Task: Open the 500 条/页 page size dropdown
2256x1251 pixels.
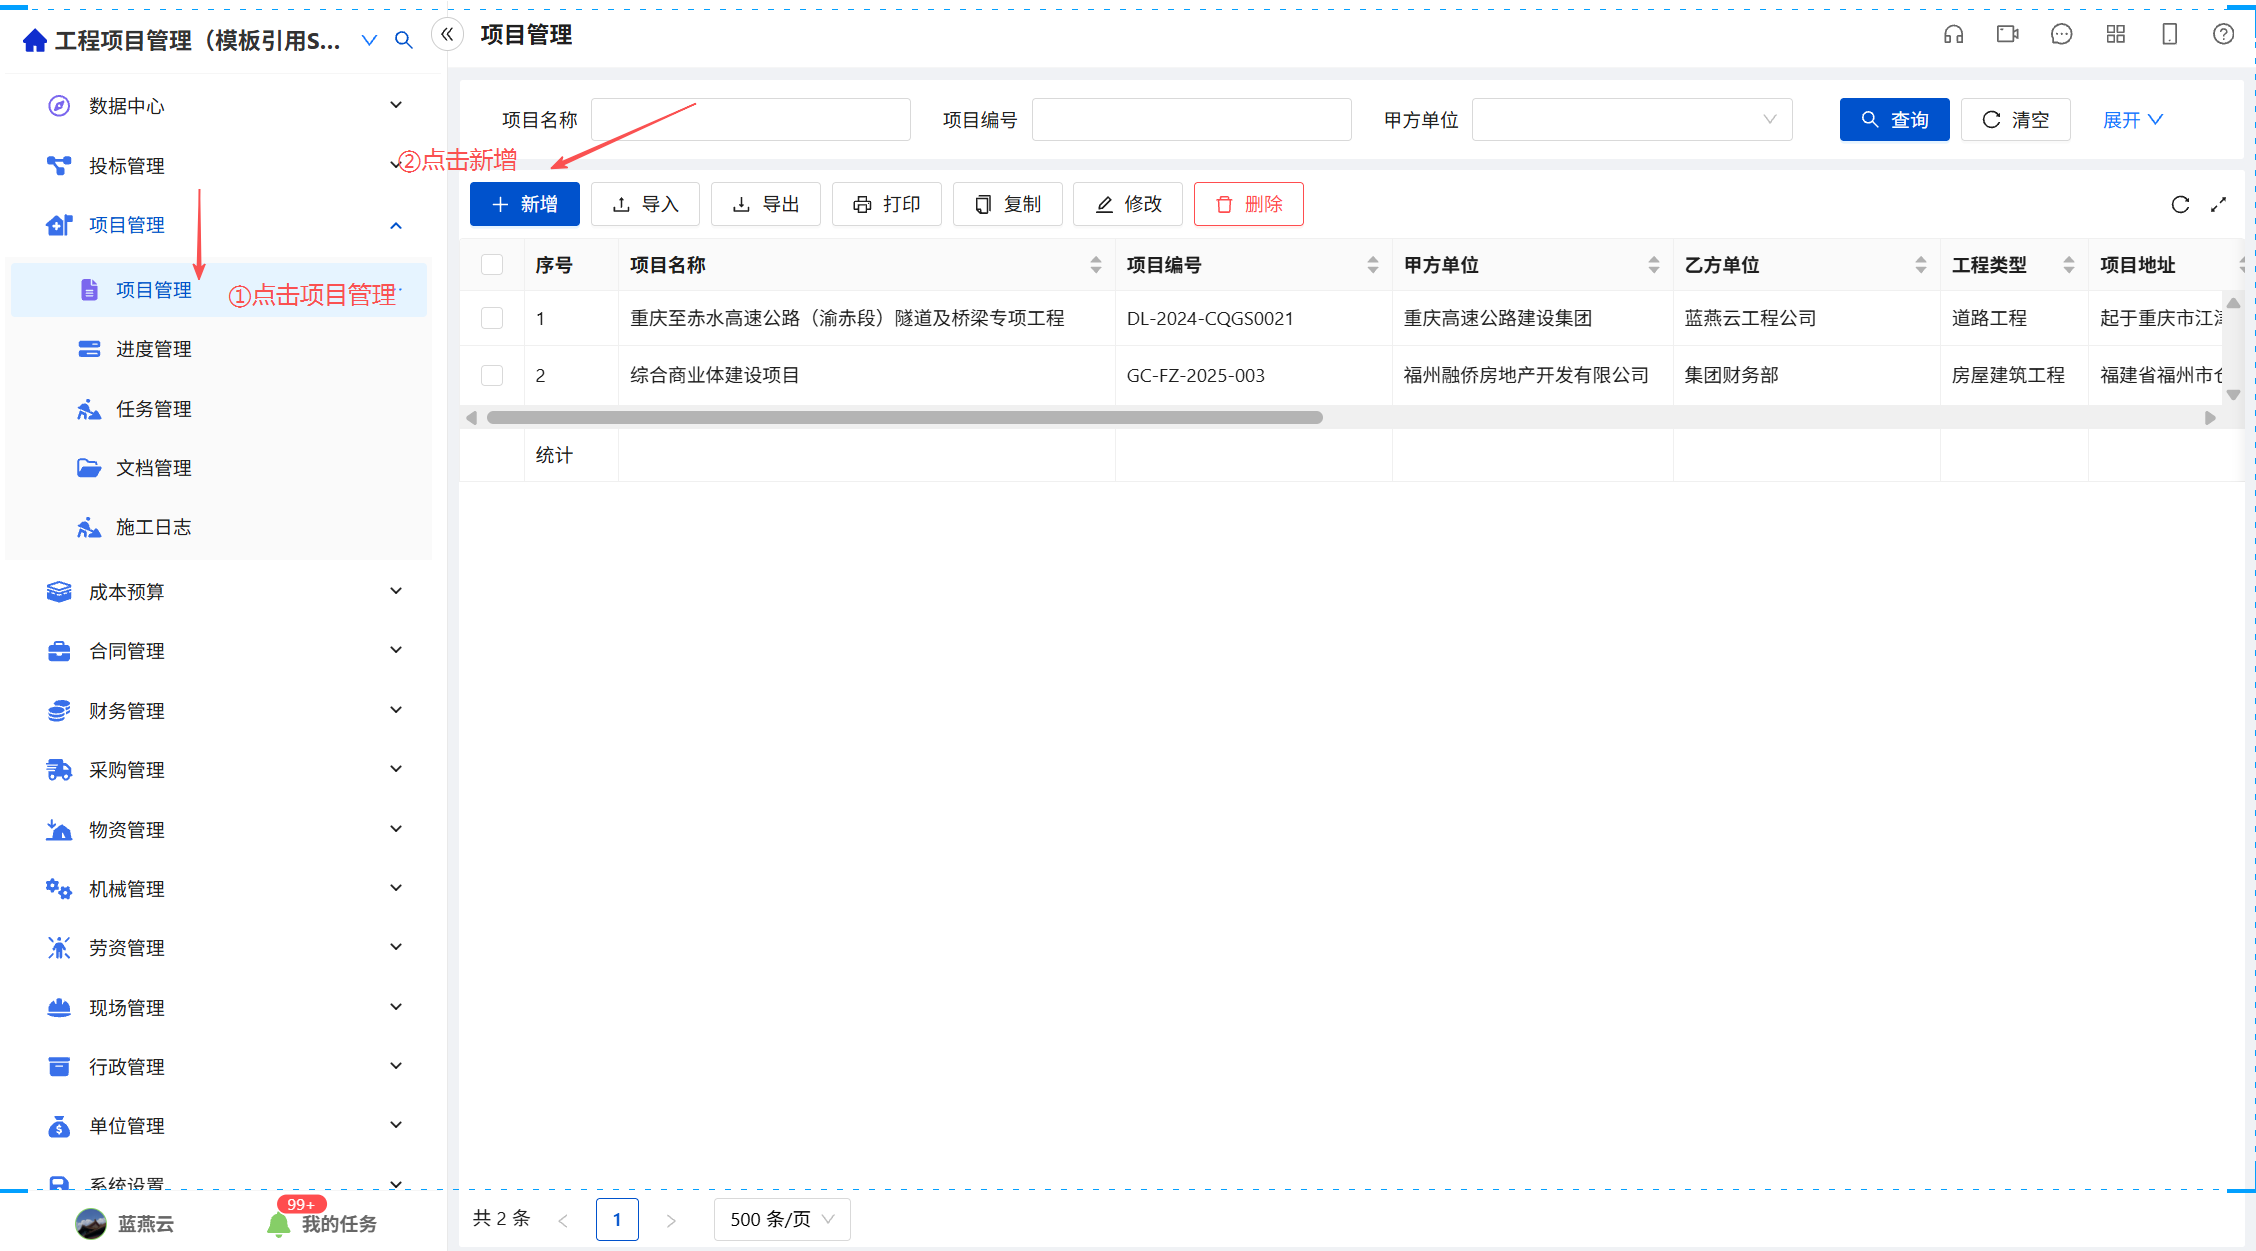Action: click(782, 1219)
